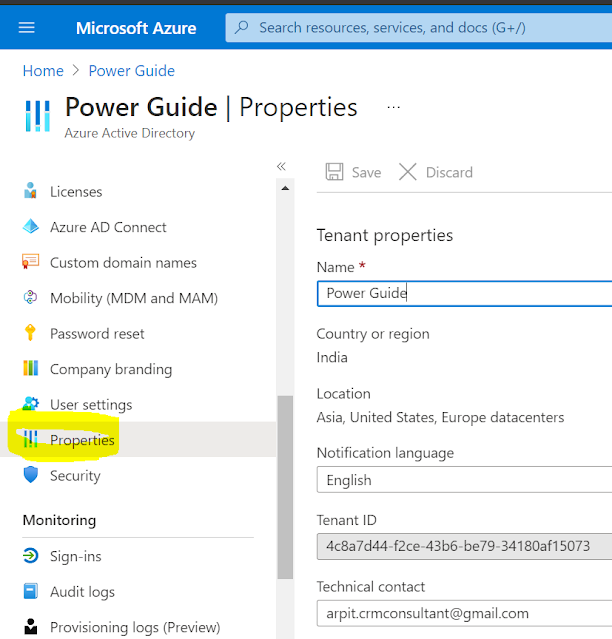Click the Sign-ins arrow icon
The height and width of the screenshot is (639, 612).
click(x=31, y=555)
